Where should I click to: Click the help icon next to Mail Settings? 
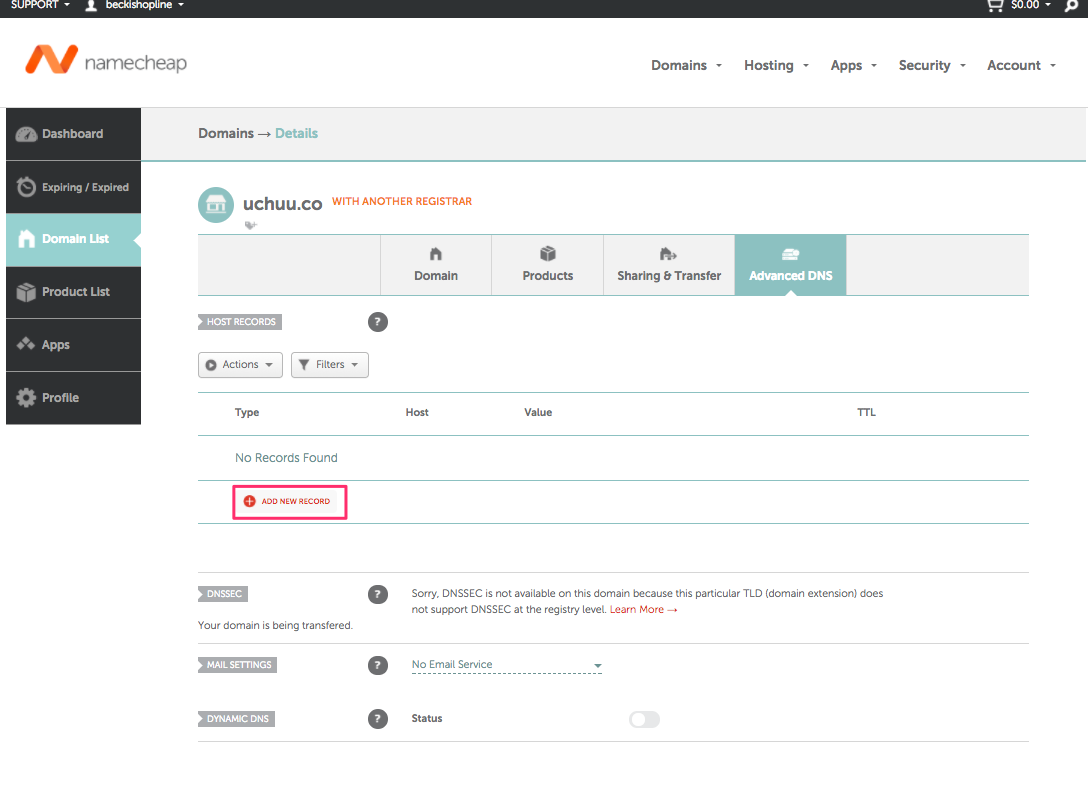[x=377, y=665]
